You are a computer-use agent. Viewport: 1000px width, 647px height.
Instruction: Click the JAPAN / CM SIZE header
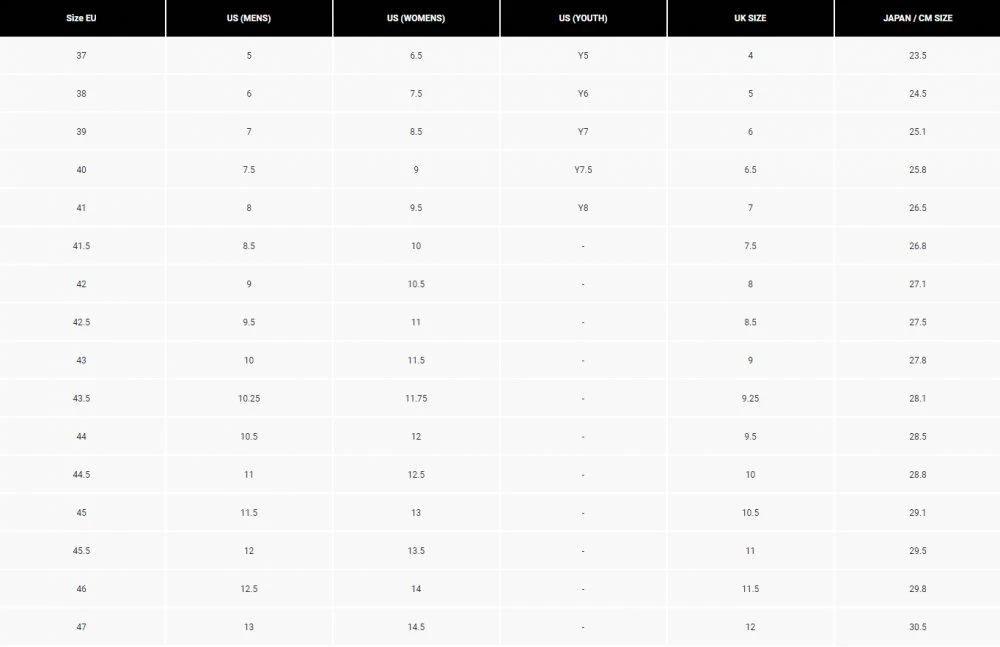[x=917, y=18]
